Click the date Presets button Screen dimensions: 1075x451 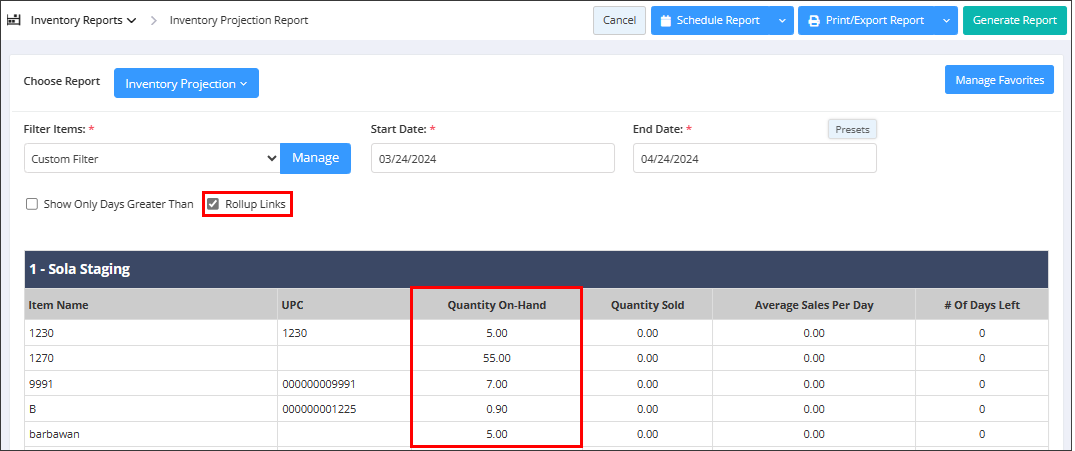(852, 129)
